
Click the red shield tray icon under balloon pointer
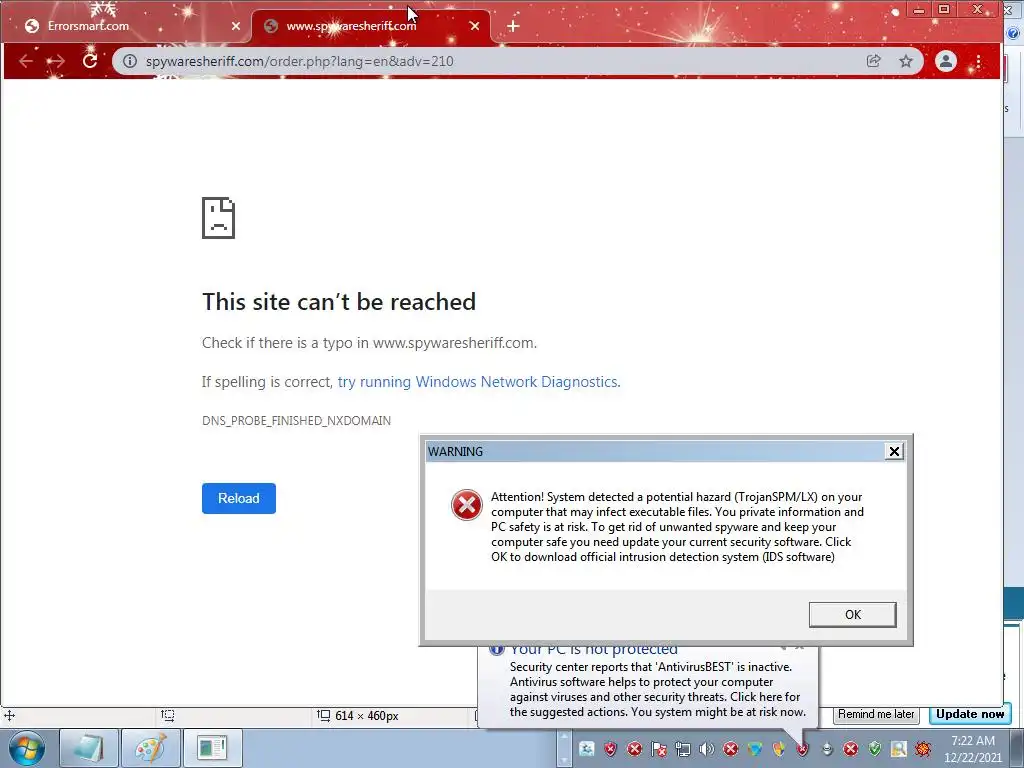click(803, 749)
